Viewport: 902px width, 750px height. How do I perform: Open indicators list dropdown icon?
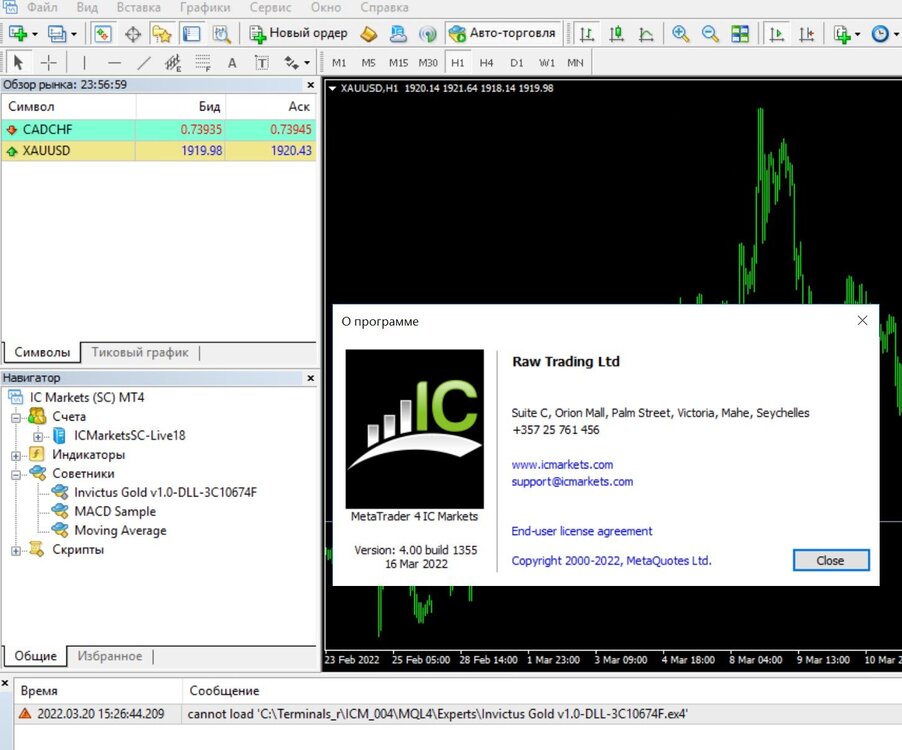847,34
